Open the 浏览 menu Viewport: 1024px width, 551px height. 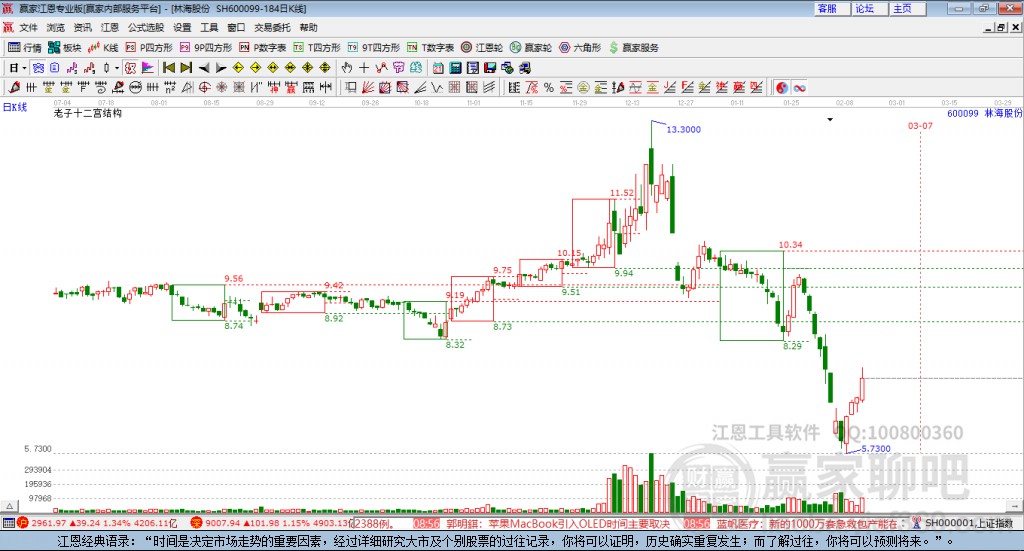click(x=56, y=27)
